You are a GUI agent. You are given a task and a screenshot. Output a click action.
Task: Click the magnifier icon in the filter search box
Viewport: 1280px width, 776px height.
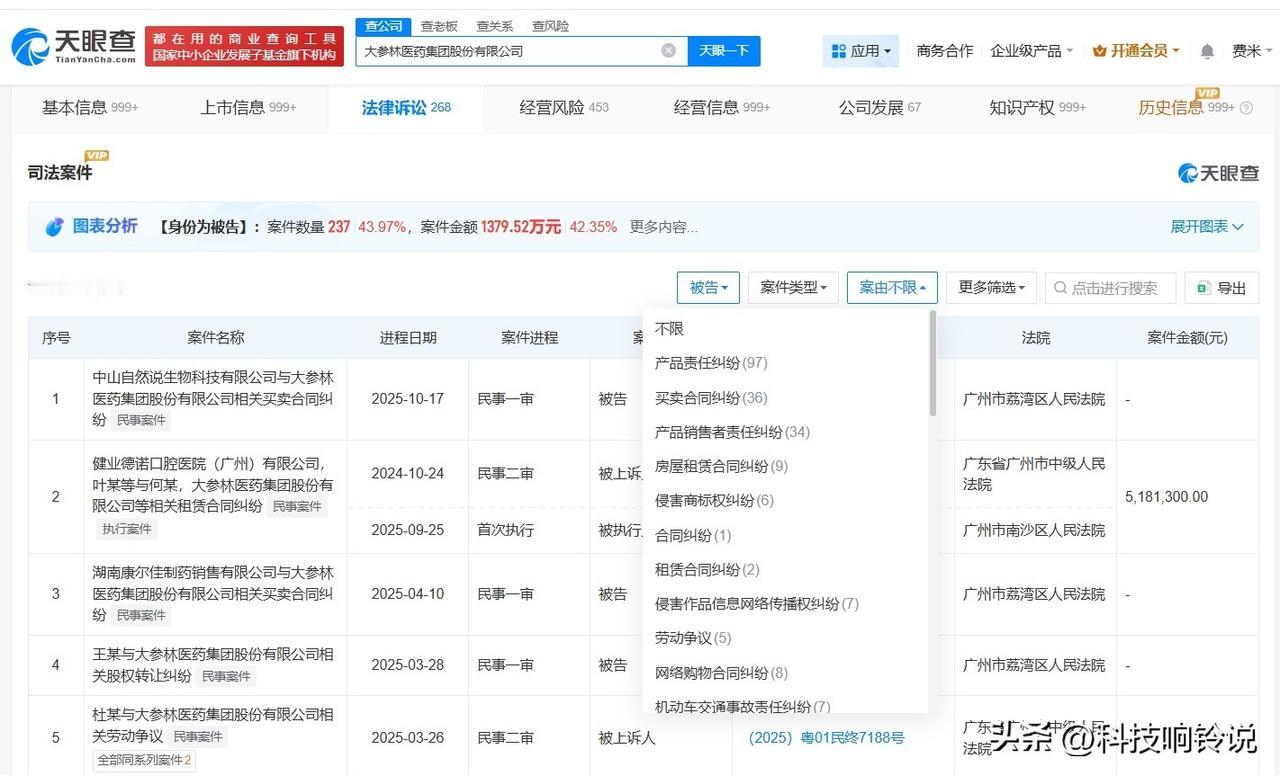coord(1059,288)
